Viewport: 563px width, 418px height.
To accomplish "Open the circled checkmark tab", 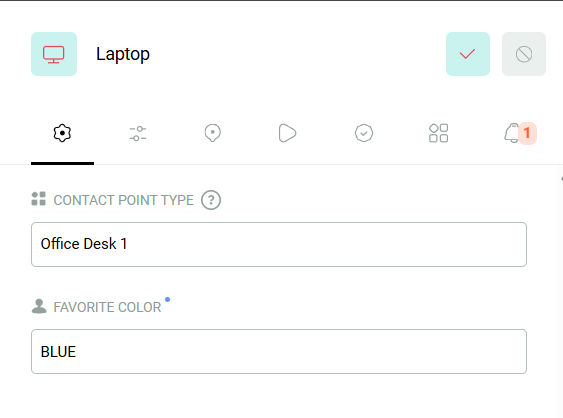I will pos(364,133).
